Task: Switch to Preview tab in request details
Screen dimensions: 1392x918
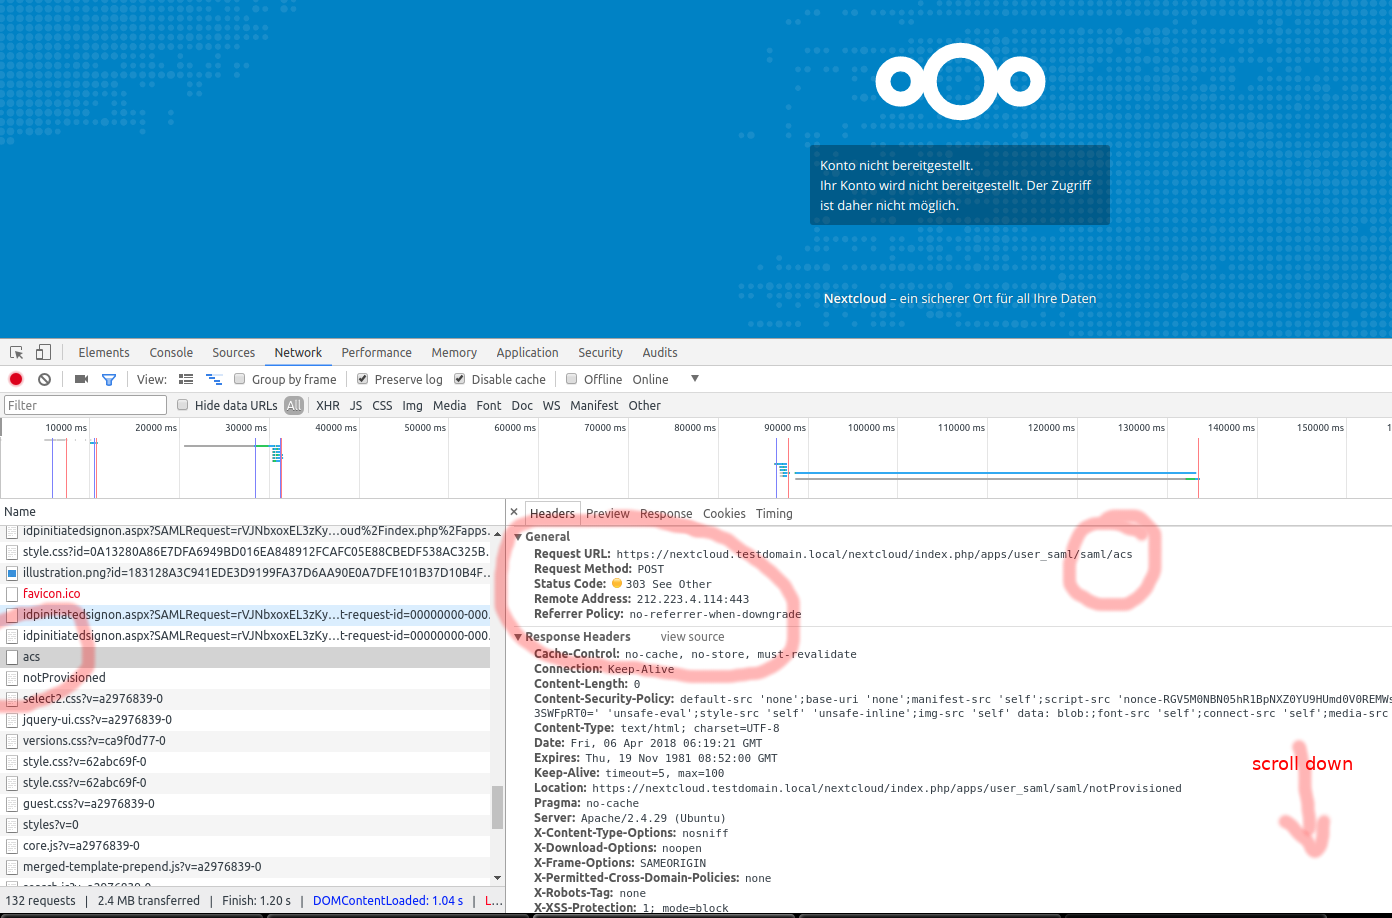Action: [x=608, y=513]
